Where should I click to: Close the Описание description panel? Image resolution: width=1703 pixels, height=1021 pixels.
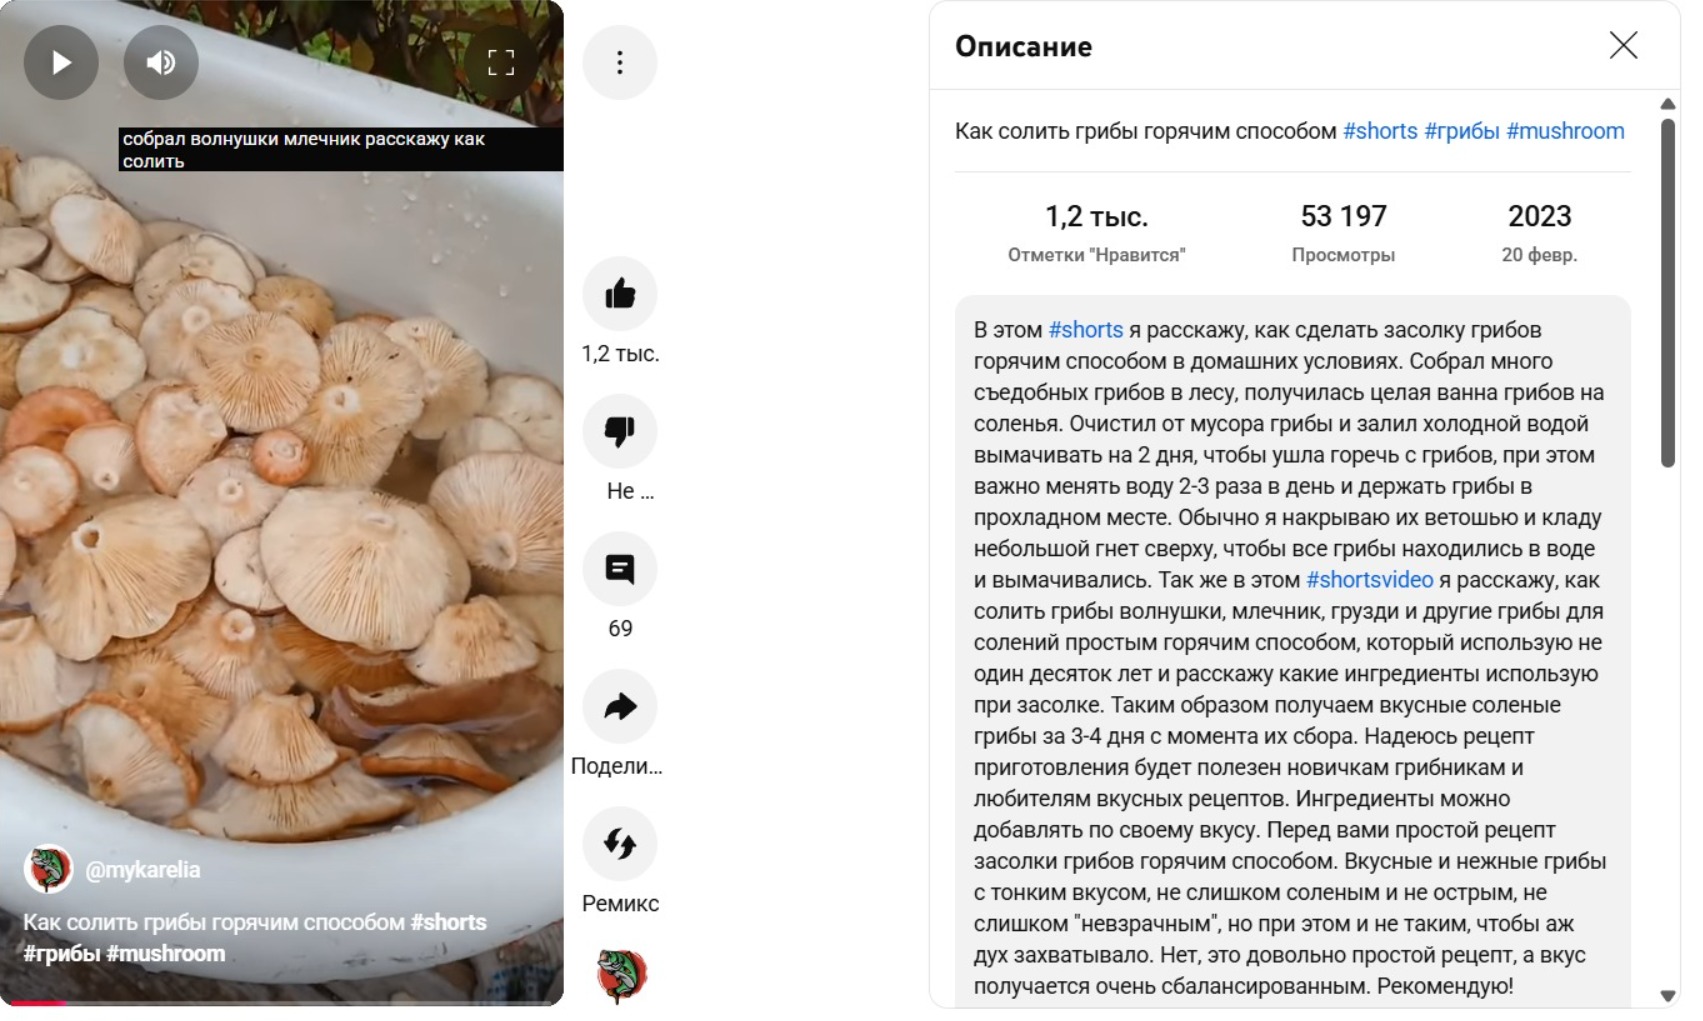click(1623, 45)
